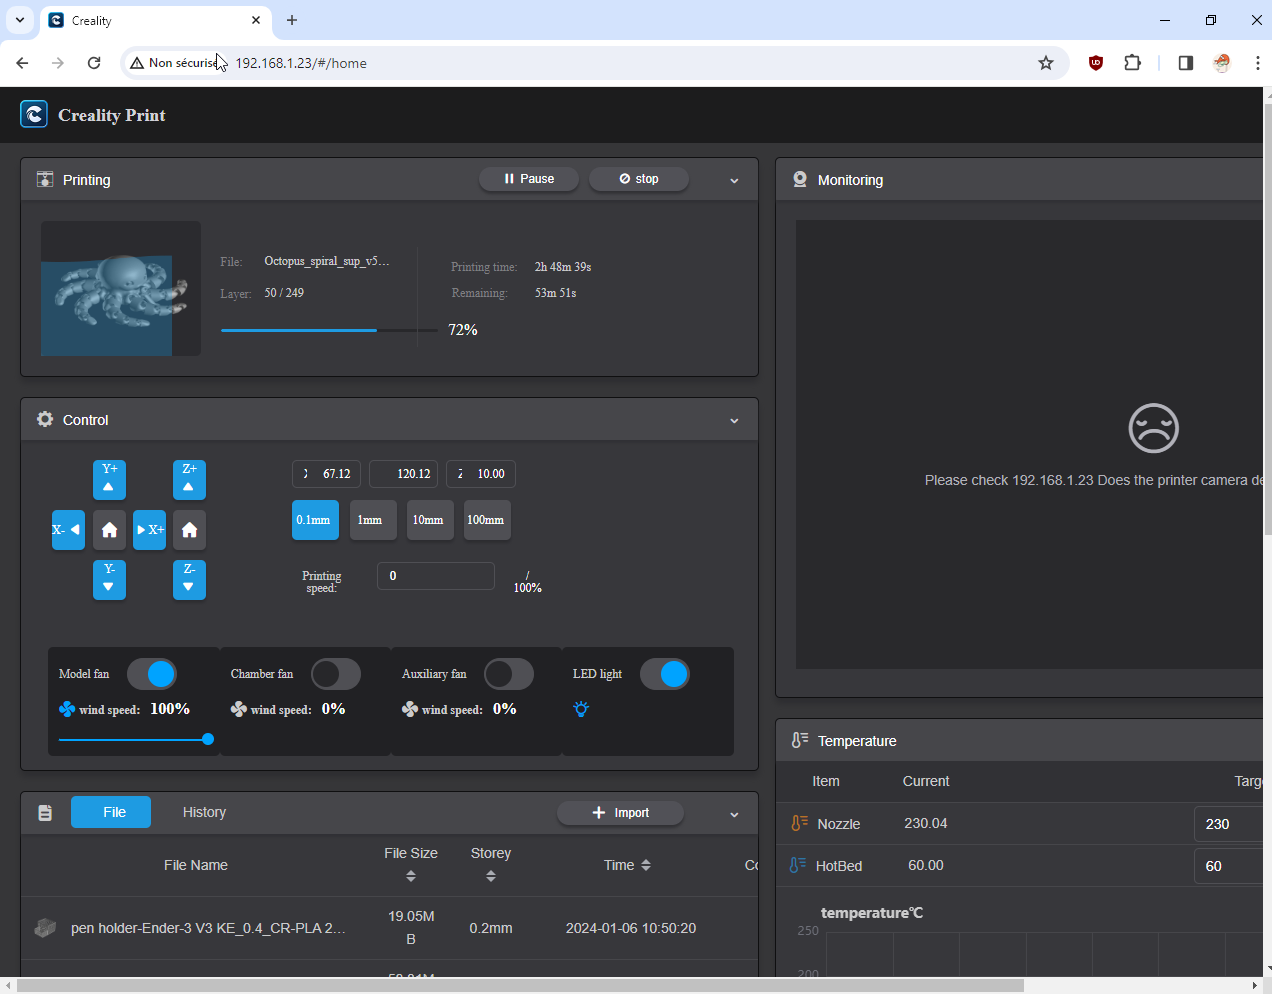Pause the current print

pyautogui.click(x=529, y=179)
